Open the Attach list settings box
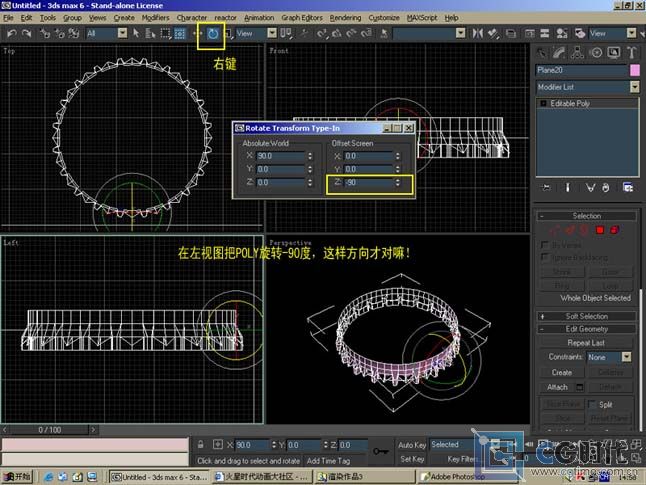This screenshot has height=485, width=646. [579, 387]
